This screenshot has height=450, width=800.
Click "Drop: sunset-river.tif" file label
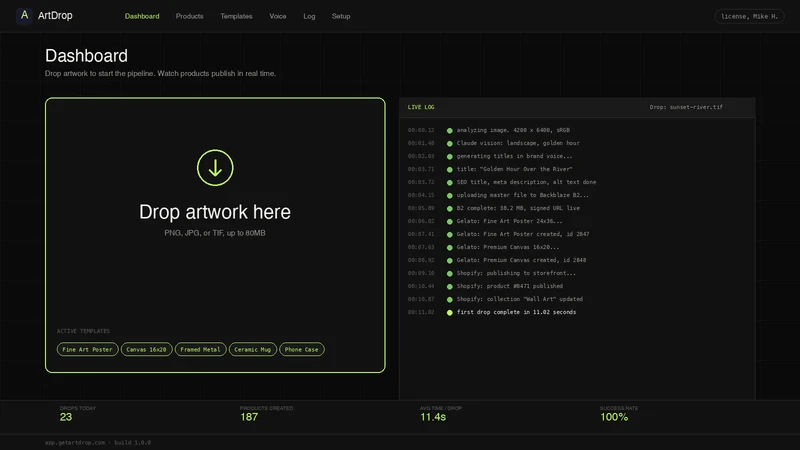[x=686, y=107]
